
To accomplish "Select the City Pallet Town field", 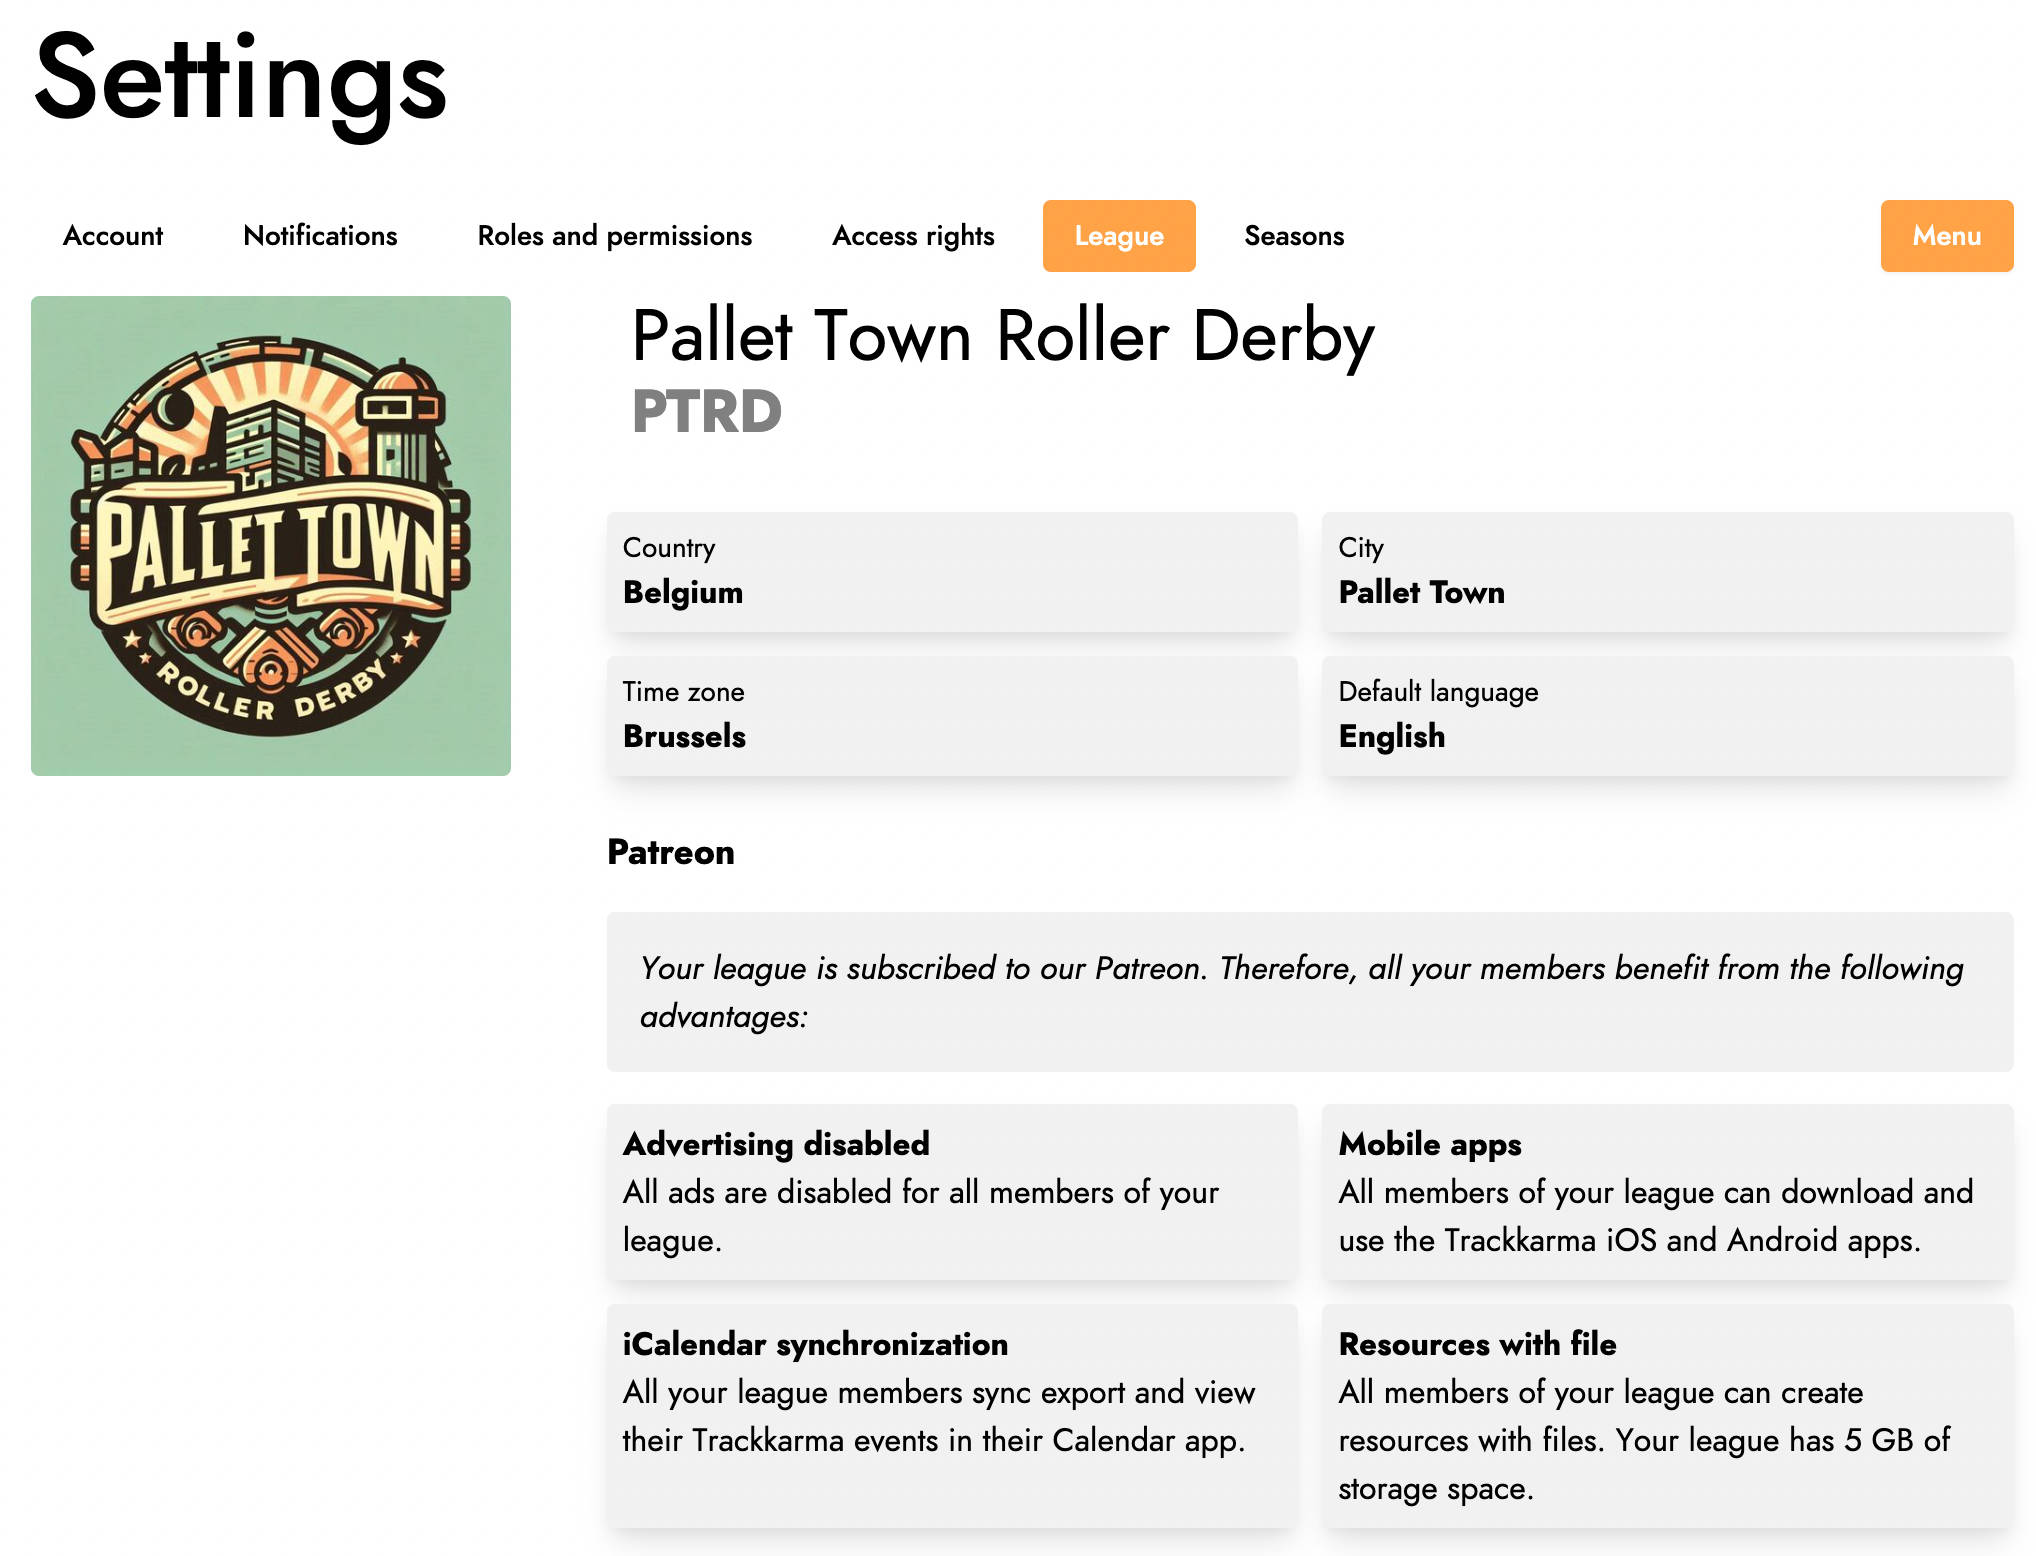I will [x=1668, y=572].
